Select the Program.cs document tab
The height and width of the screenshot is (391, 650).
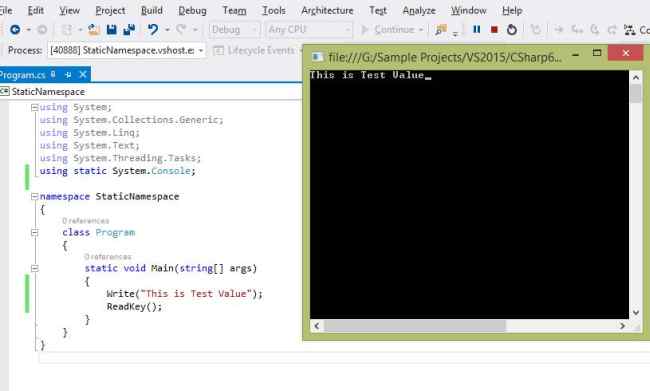tap(22, 75)
